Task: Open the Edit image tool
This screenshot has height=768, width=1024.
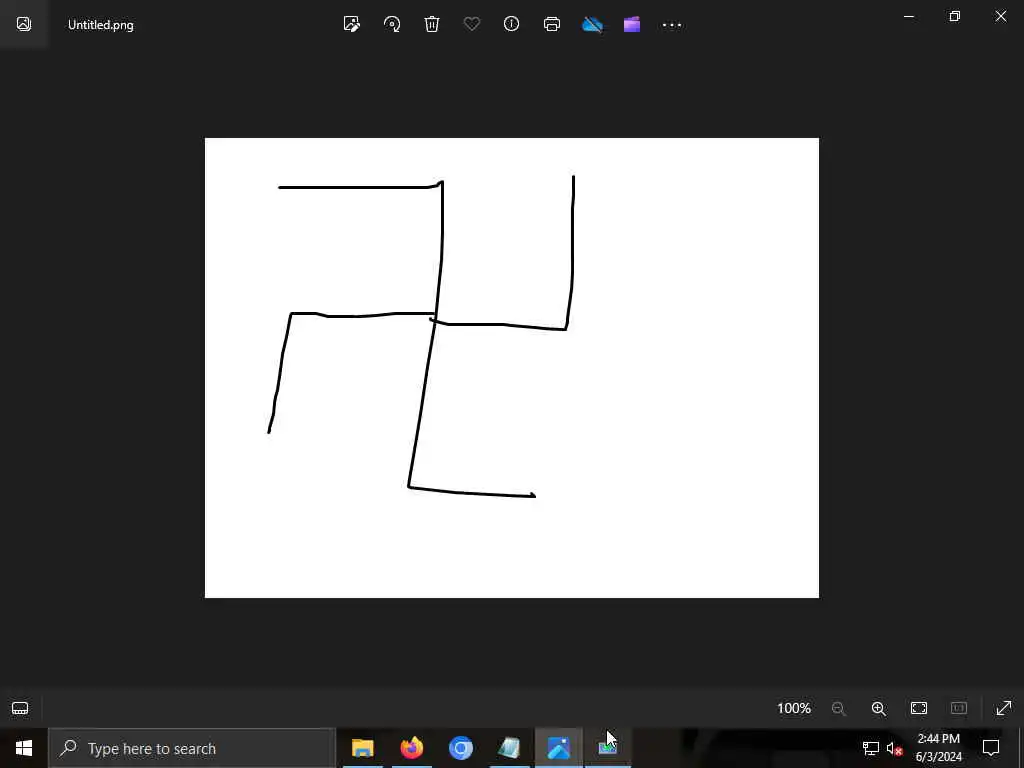Action: [x=351, y=24]
